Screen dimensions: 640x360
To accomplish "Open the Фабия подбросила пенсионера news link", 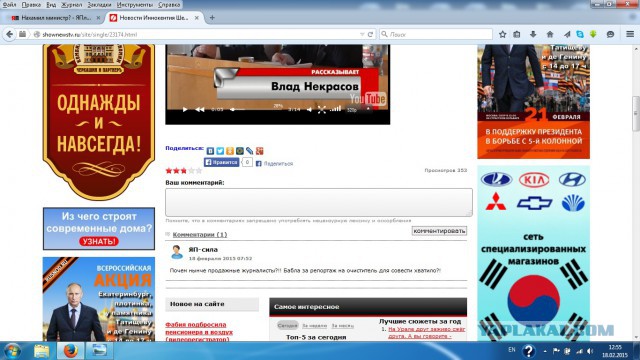I will click(x=199, y=332).
